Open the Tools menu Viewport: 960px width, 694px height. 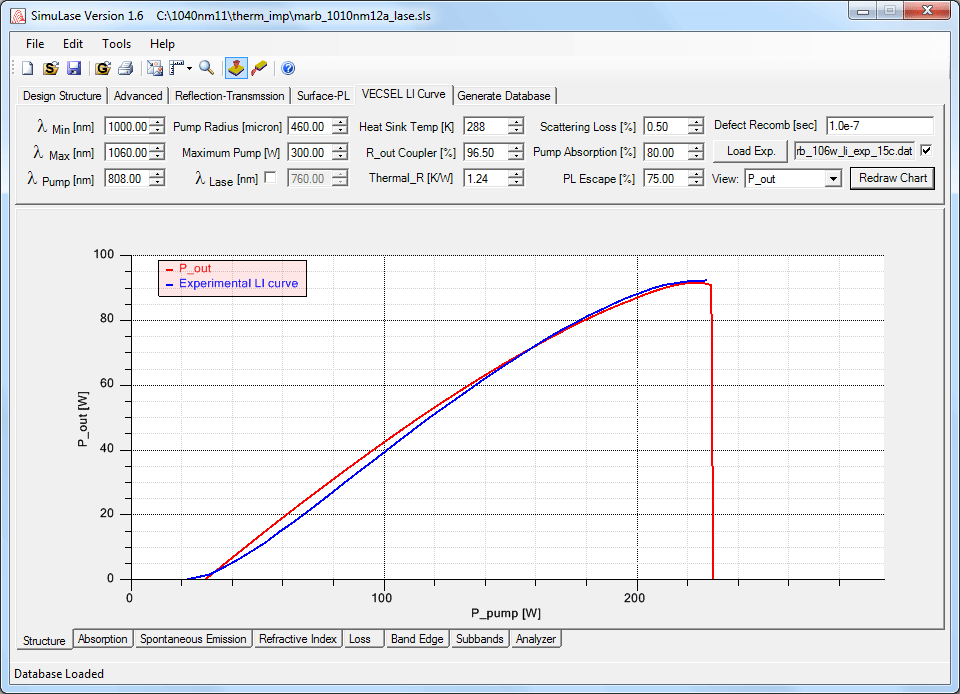116,44
